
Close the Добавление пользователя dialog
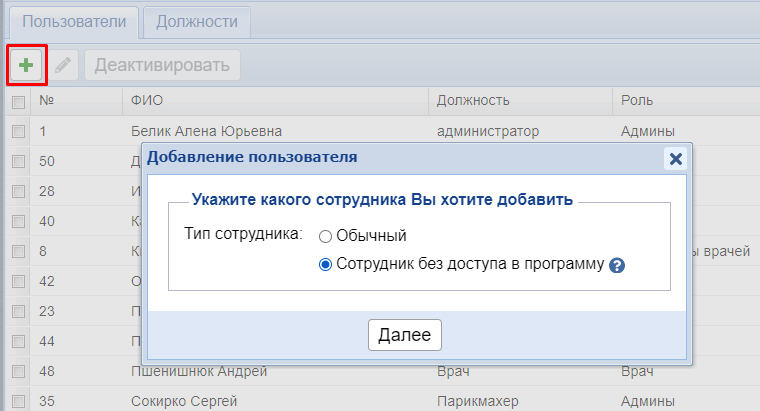(675, 158)
